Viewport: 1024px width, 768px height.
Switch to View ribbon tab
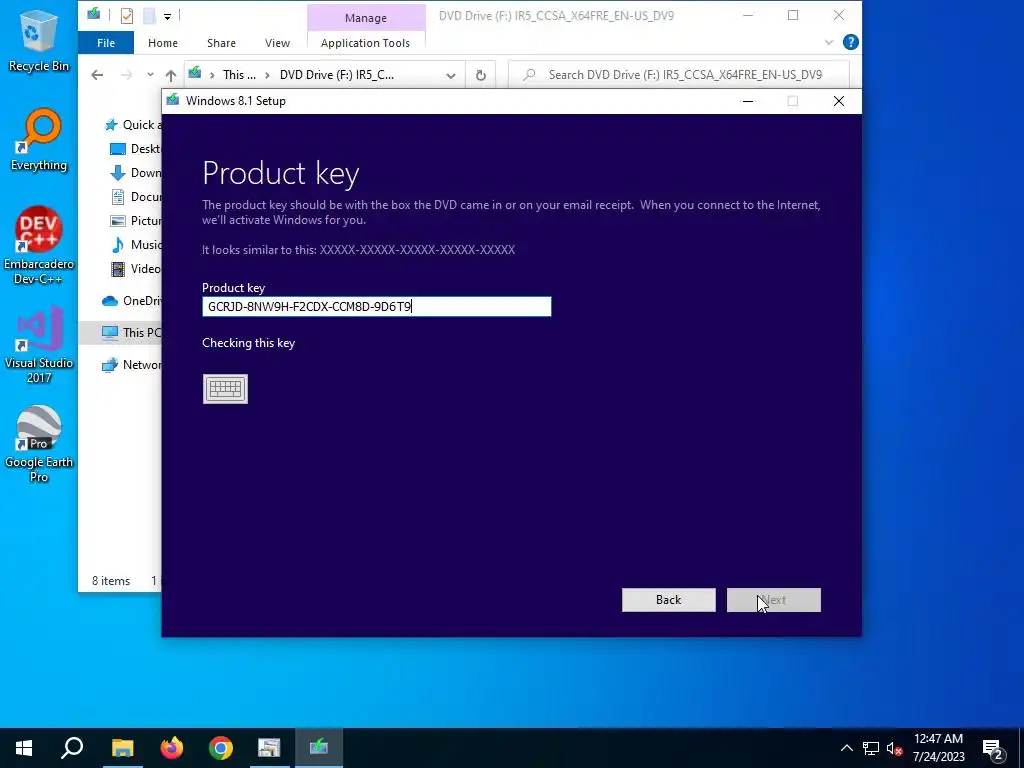coord(278,43)
